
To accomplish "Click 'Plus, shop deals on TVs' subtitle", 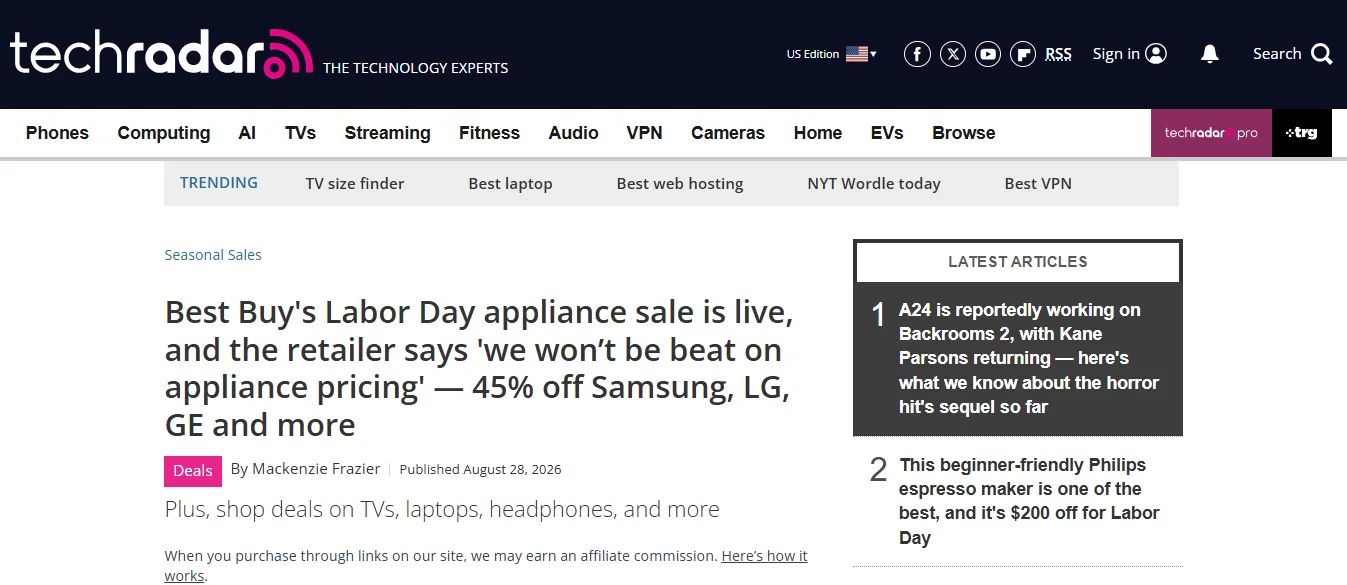I will pyautogui.click(x=442, y=509).
